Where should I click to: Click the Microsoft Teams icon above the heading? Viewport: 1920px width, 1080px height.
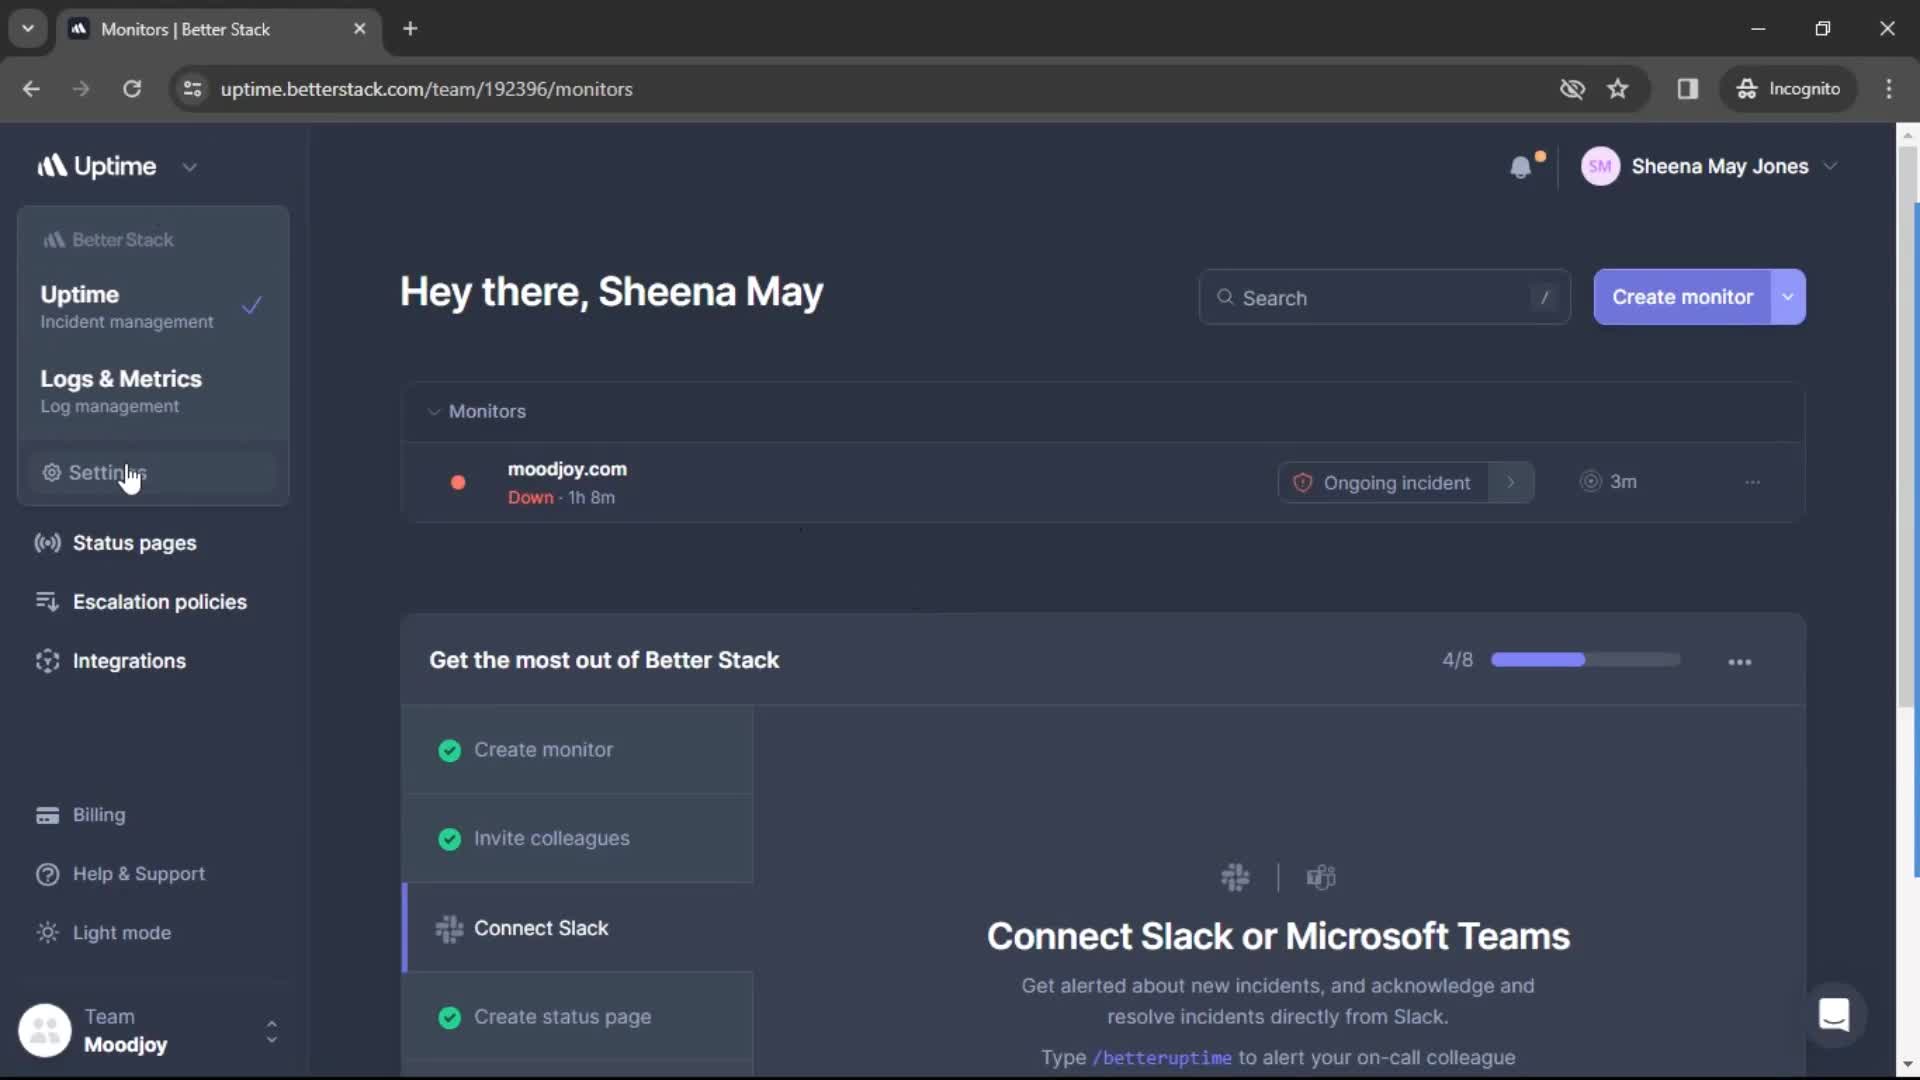coord(1321,877)
